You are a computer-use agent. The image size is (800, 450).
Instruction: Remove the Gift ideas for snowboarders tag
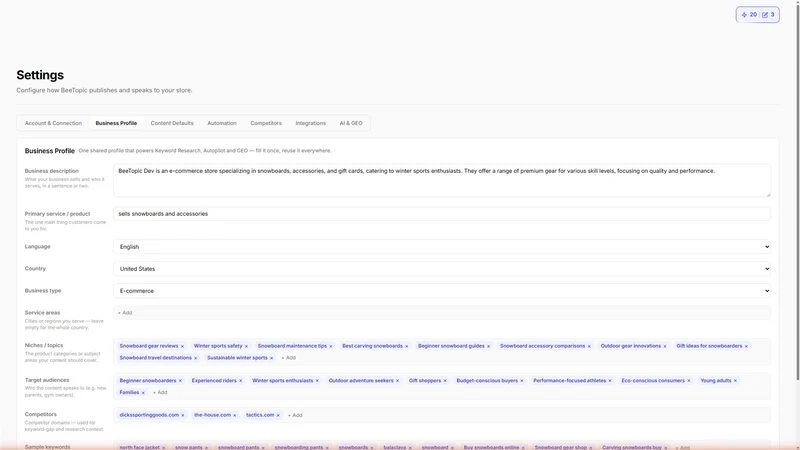(x=746, y=346)
